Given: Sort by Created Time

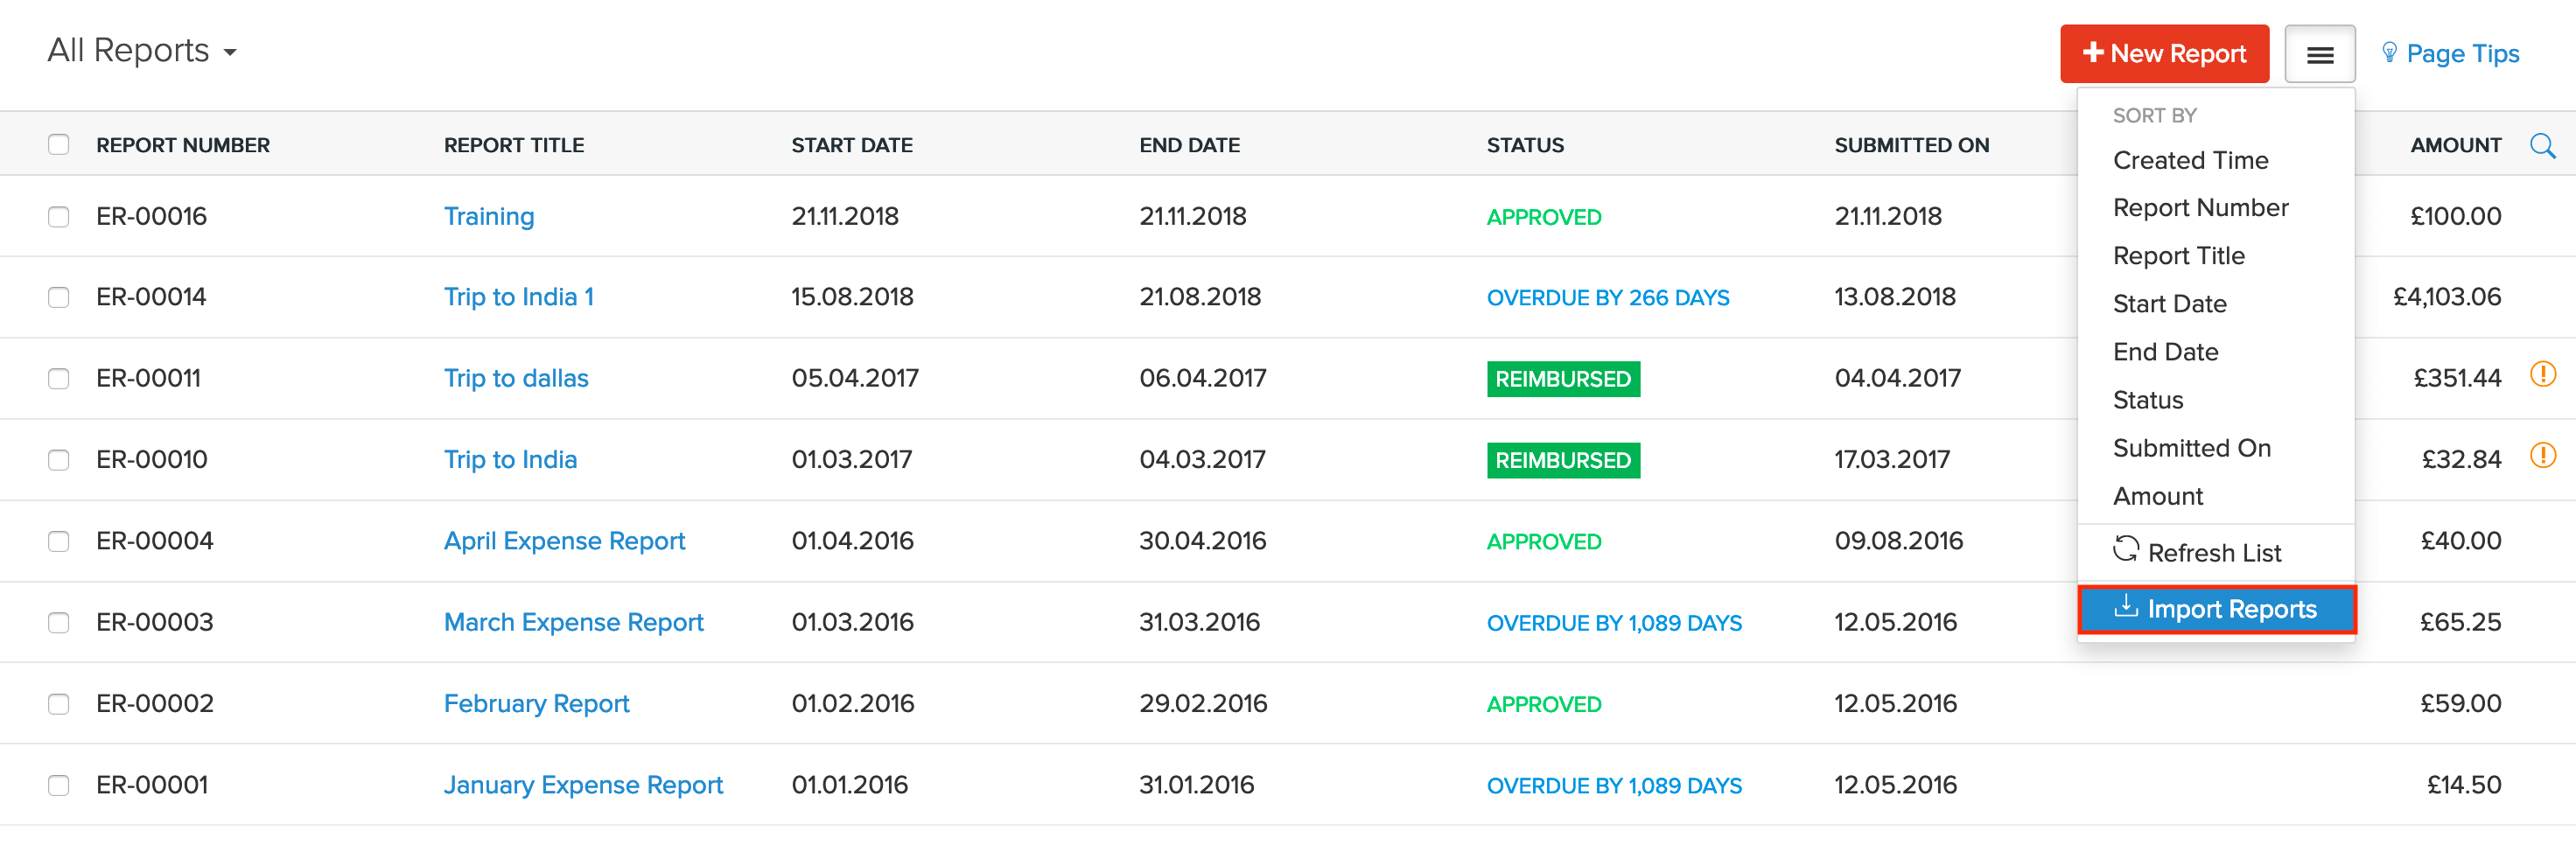Looking at the screenshot, I should coord(2190,160).
